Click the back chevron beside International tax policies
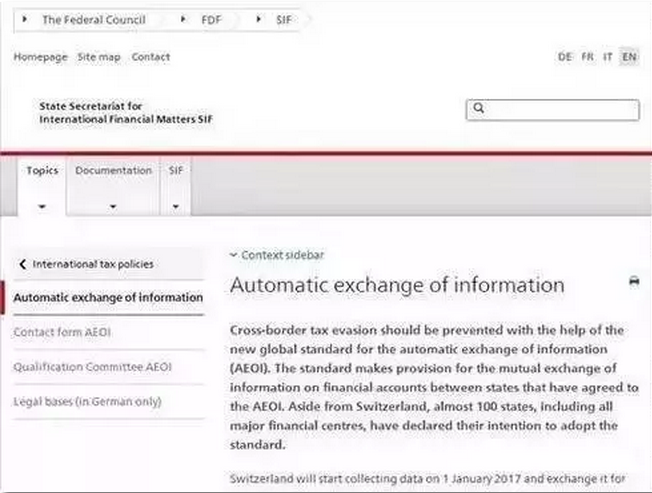The height and width of the screenshot is (493, 652). pyautogui.click(x=24, y=264)
